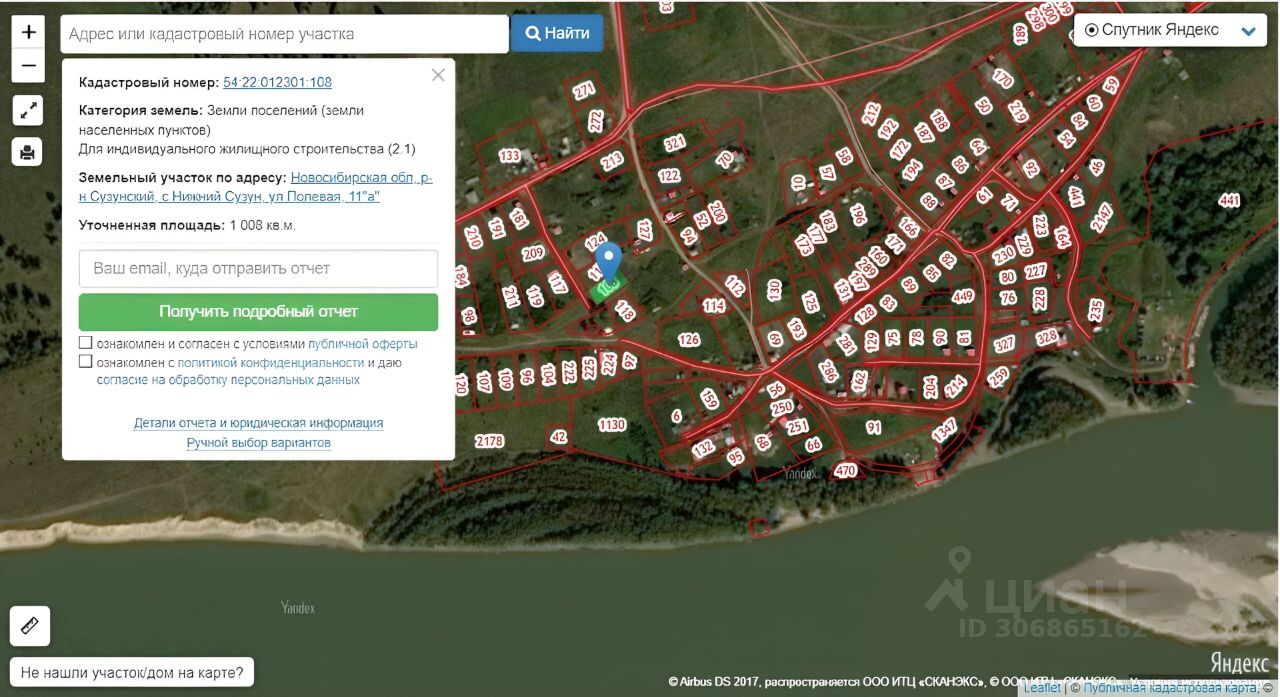Focus the email input for the report
Viewport: 1280px width, 697px height.
tap(258, 269)
